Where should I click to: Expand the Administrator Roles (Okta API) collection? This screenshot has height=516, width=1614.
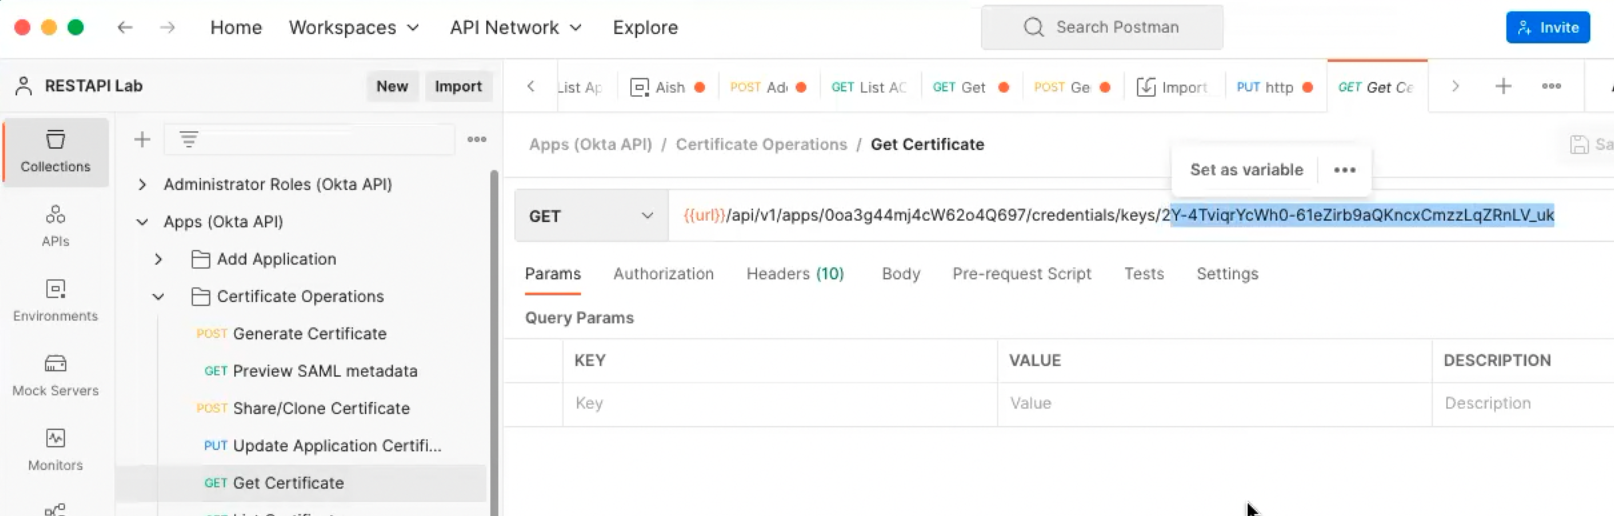pyautogui.click(x=142, y=184)
